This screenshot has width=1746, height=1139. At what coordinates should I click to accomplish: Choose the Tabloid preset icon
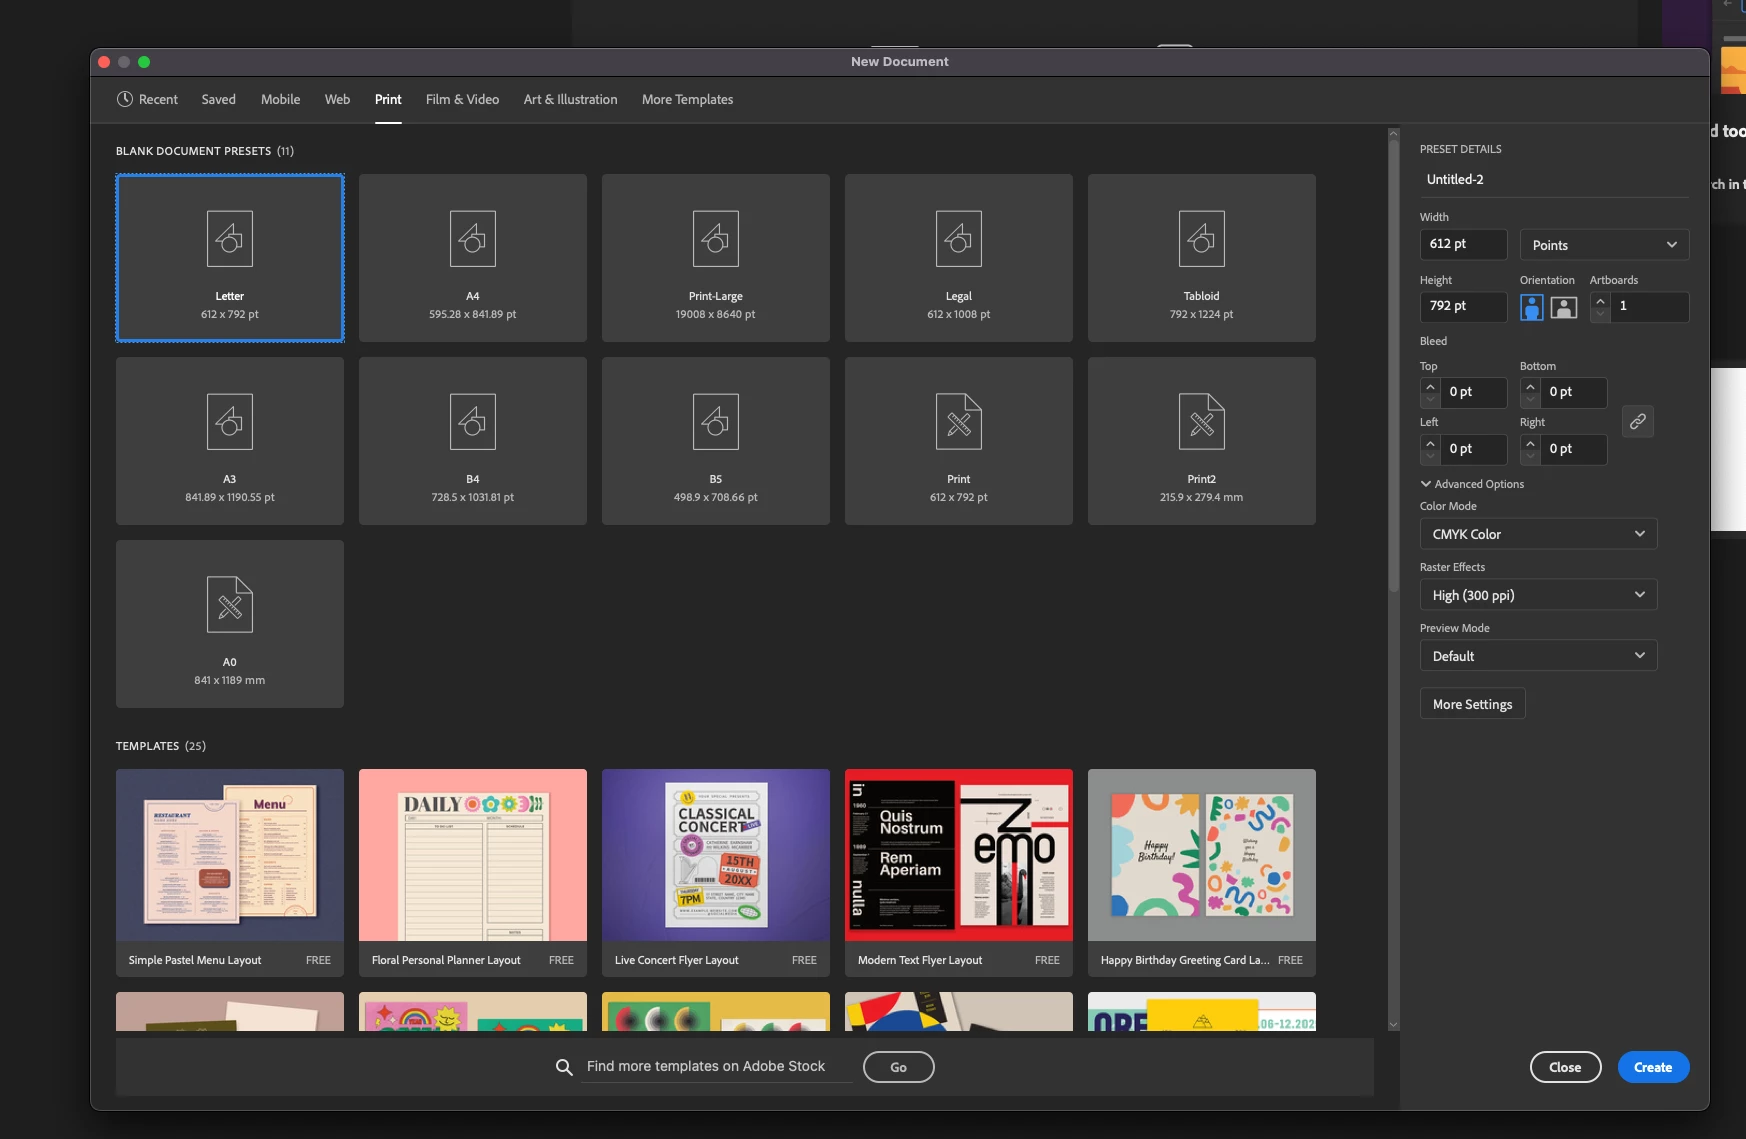coord(1202,238)
